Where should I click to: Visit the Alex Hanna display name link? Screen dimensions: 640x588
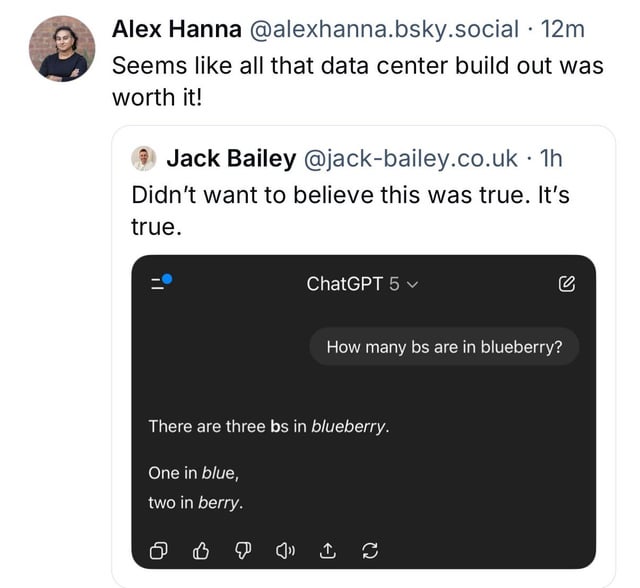pyautogui.click(x=176, y=30)
